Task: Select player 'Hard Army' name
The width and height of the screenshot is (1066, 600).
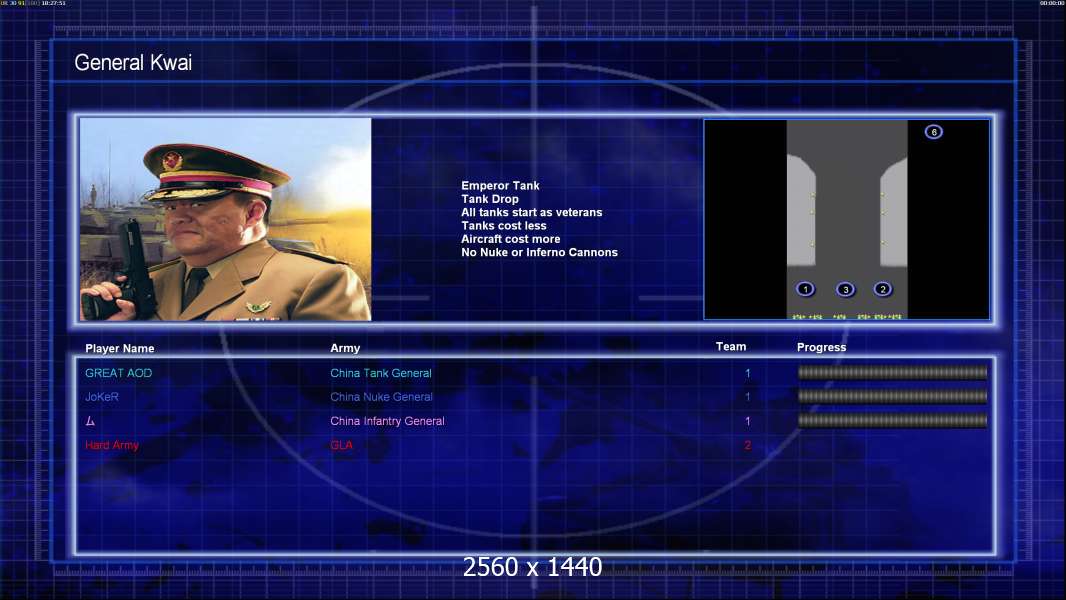Action: point(112,445)
